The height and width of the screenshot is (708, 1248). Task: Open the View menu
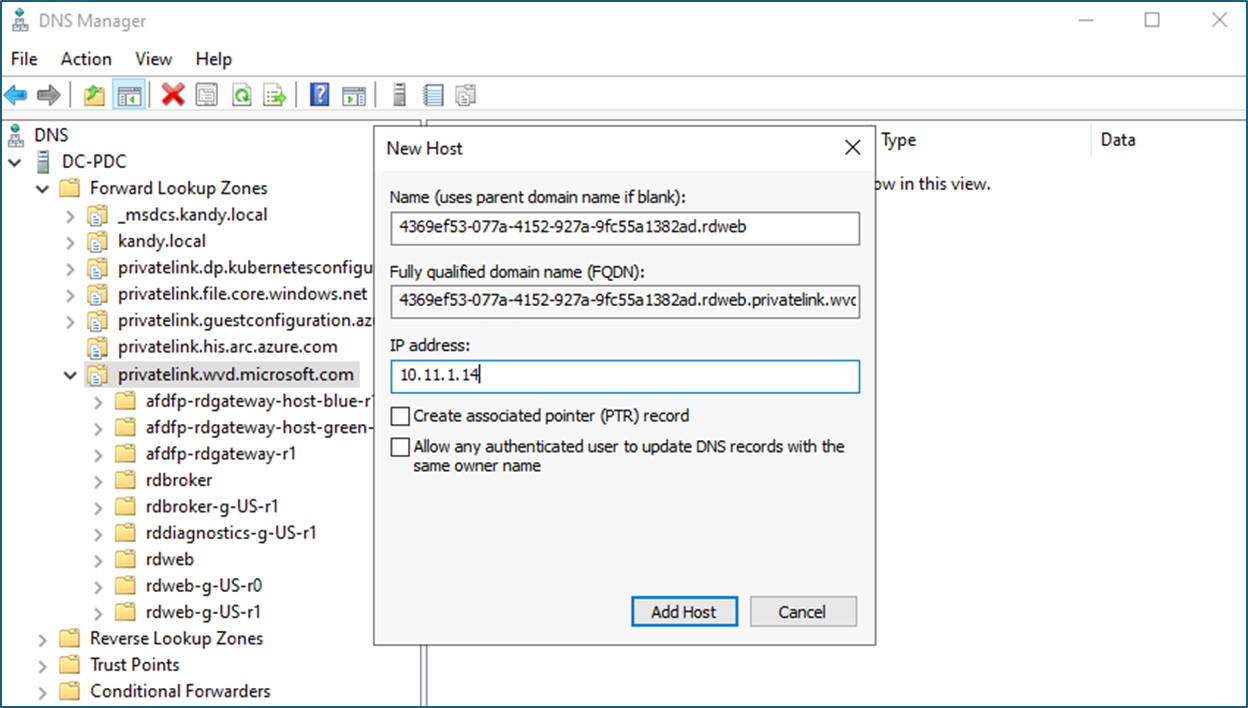154,59
